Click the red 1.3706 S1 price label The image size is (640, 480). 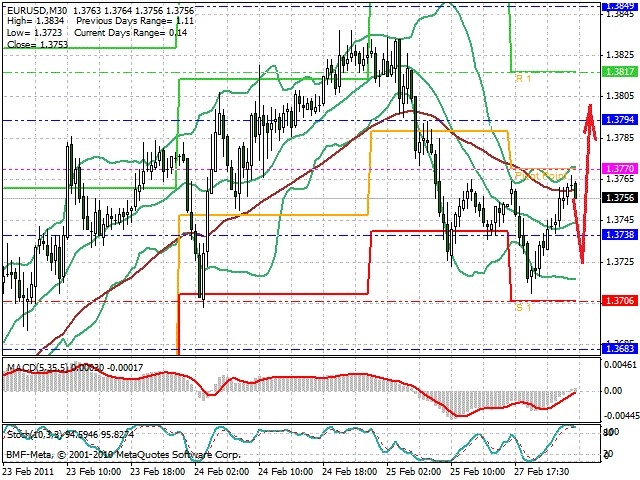pos(620,301)
